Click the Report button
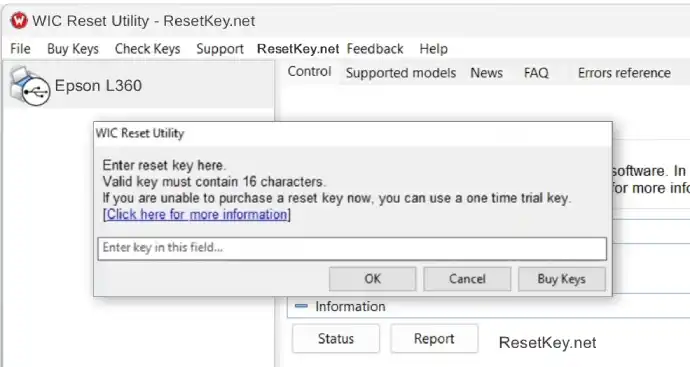This screenshot has width=690, height=367. pos(434,339)
